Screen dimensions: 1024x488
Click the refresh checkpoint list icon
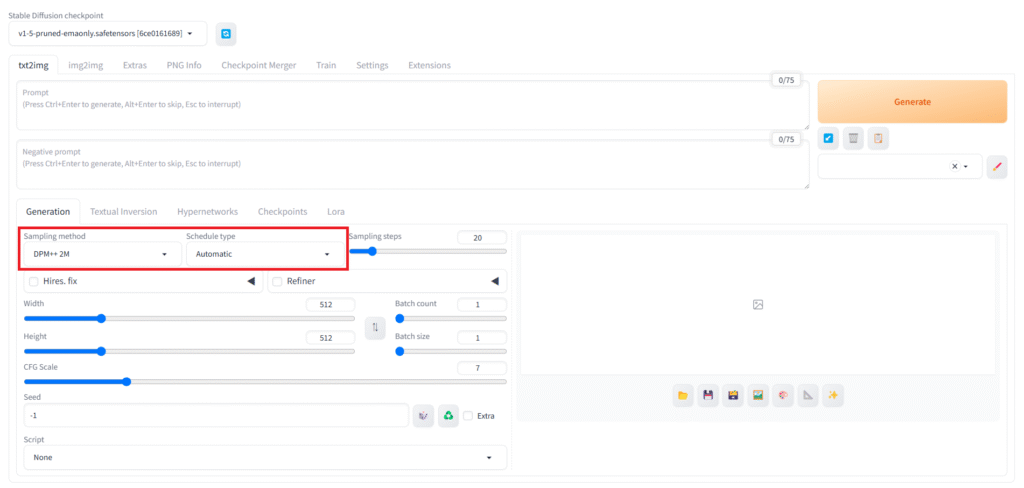point(226,34)
